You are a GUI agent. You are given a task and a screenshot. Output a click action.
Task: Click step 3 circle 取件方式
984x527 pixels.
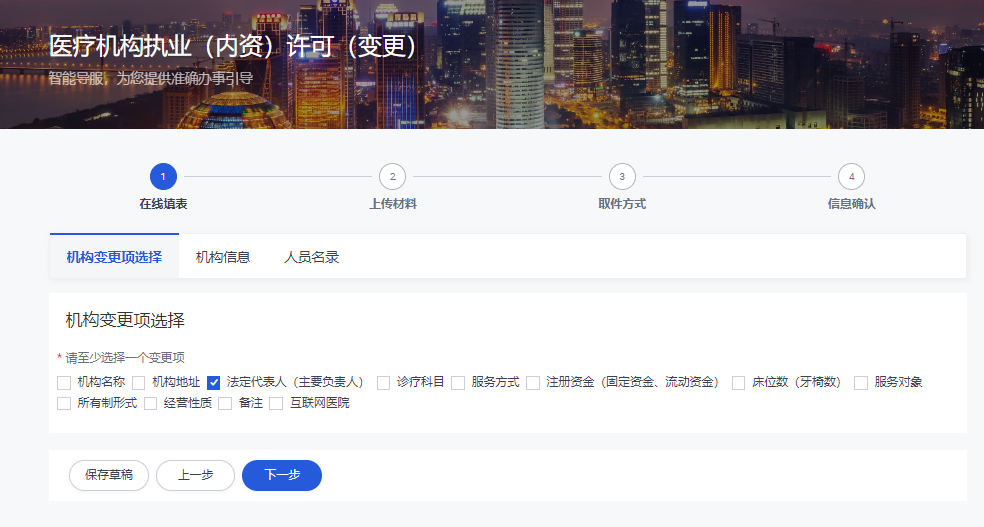(x=622, y=176)
